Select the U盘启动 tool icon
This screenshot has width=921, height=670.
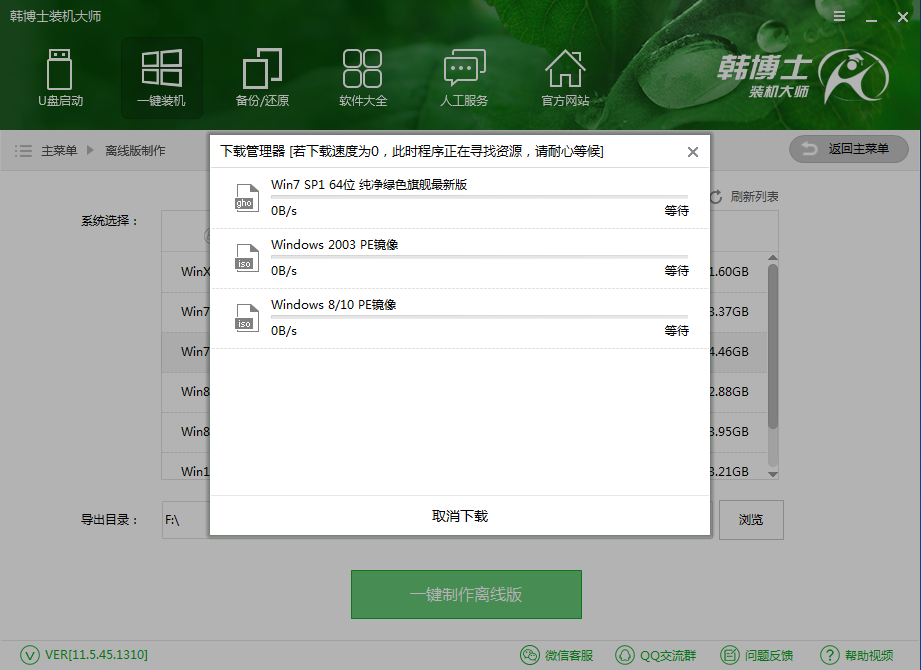60,77
